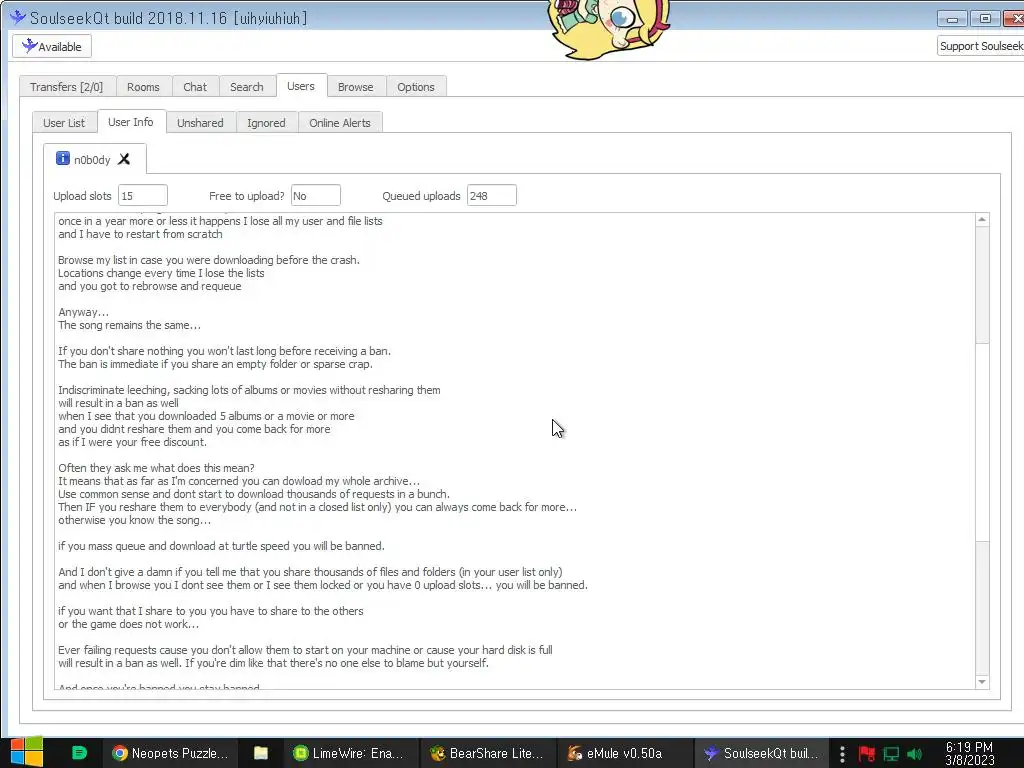Switch to the Rooms tab
Viewport: 1024px width, 768px height.
pos(143,87)
